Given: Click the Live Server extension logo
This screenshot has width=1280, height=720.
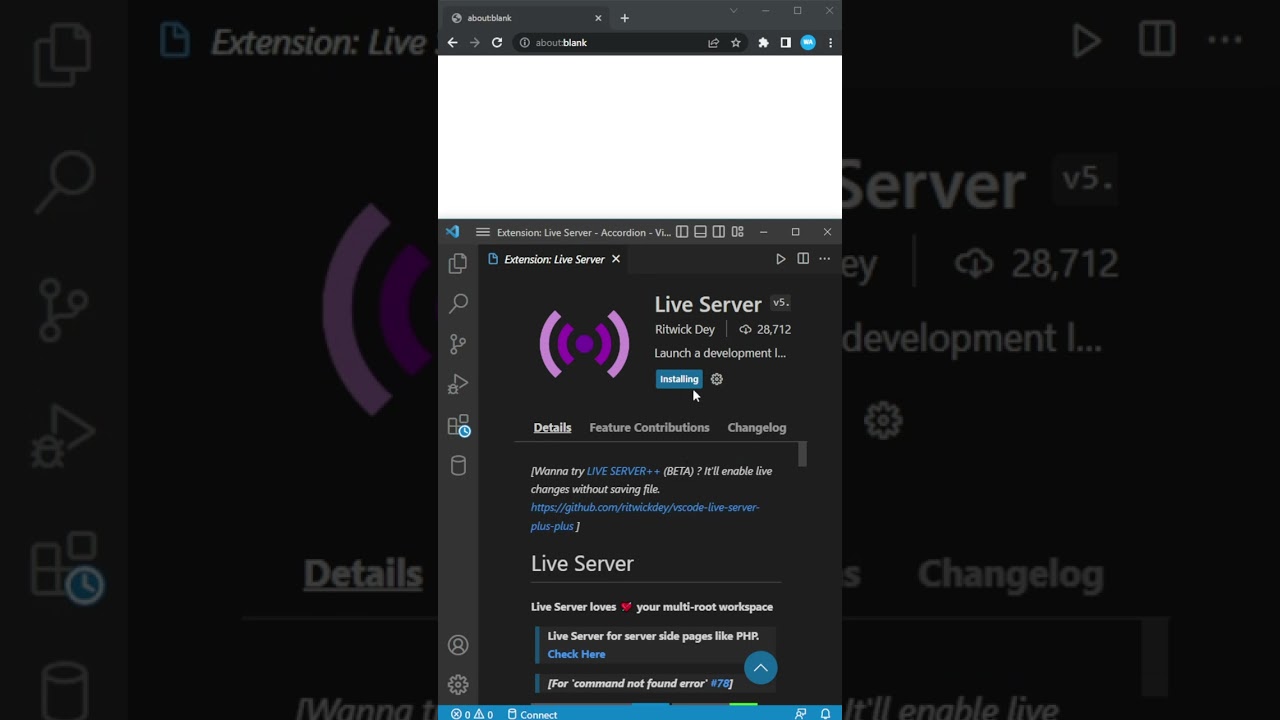Looking at the screenshot, I should coord(584,344).
